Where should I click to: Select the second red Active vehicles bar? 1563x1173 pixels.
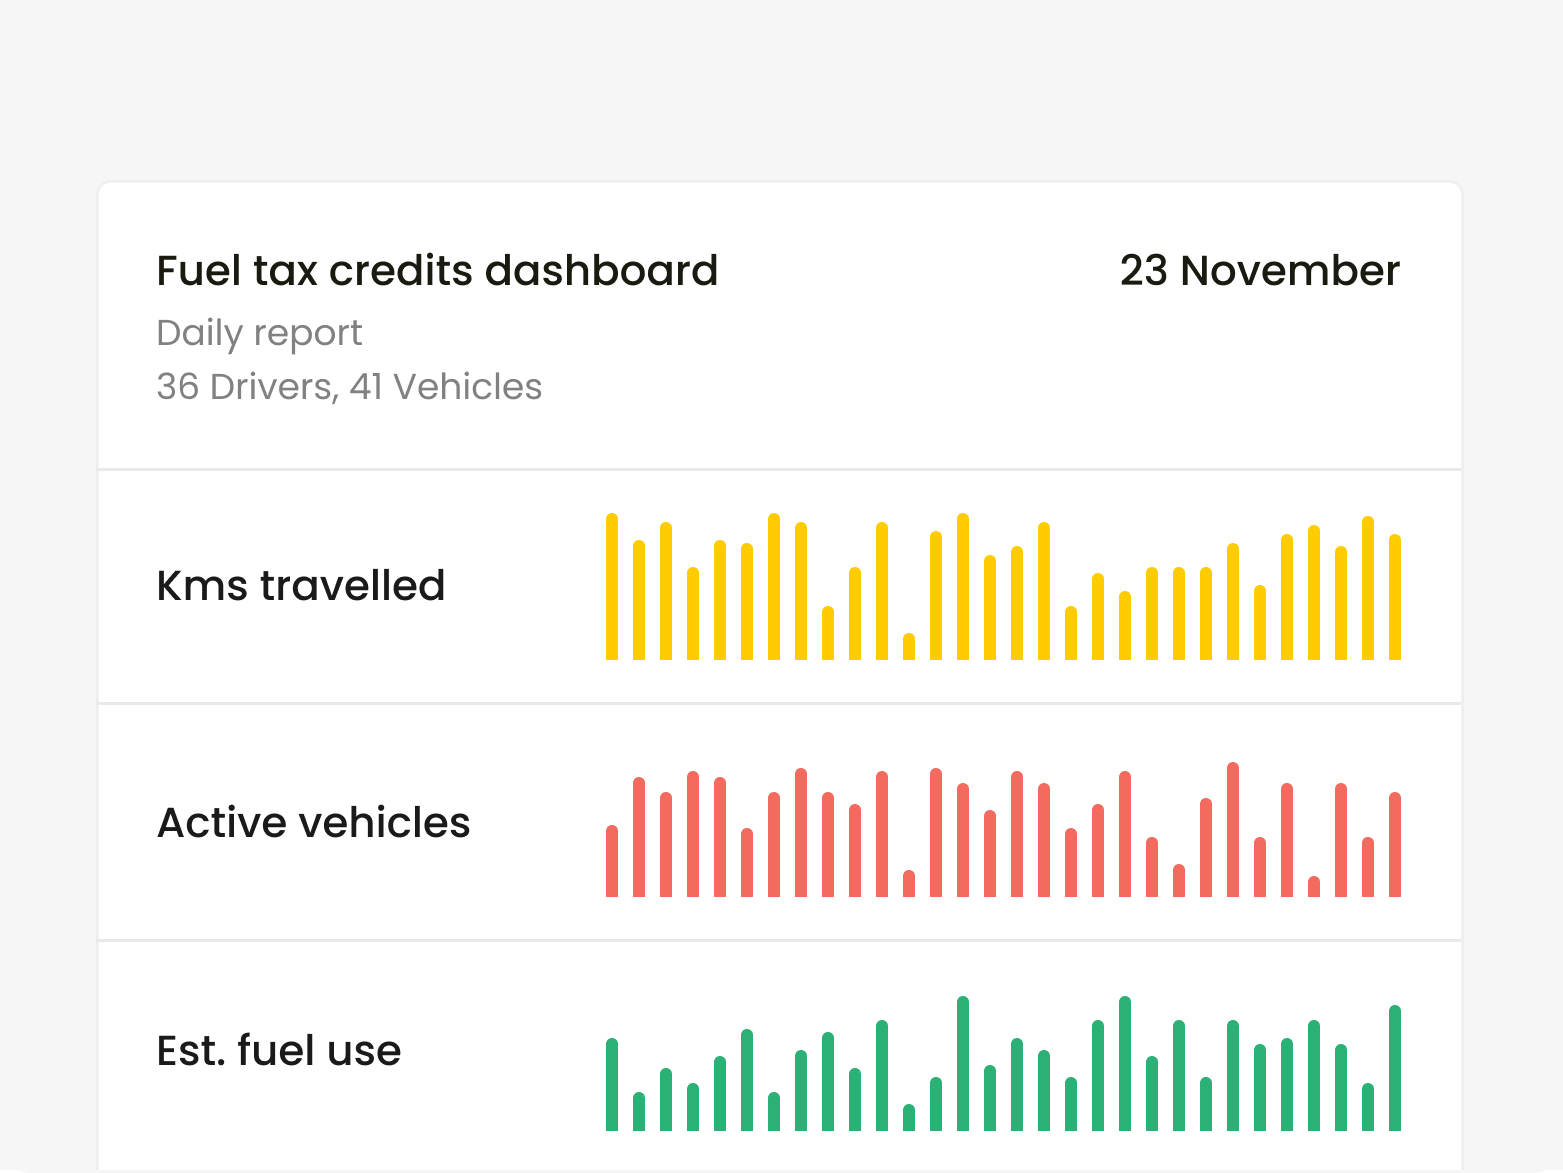pyautogui.click(x=639, y=837)
